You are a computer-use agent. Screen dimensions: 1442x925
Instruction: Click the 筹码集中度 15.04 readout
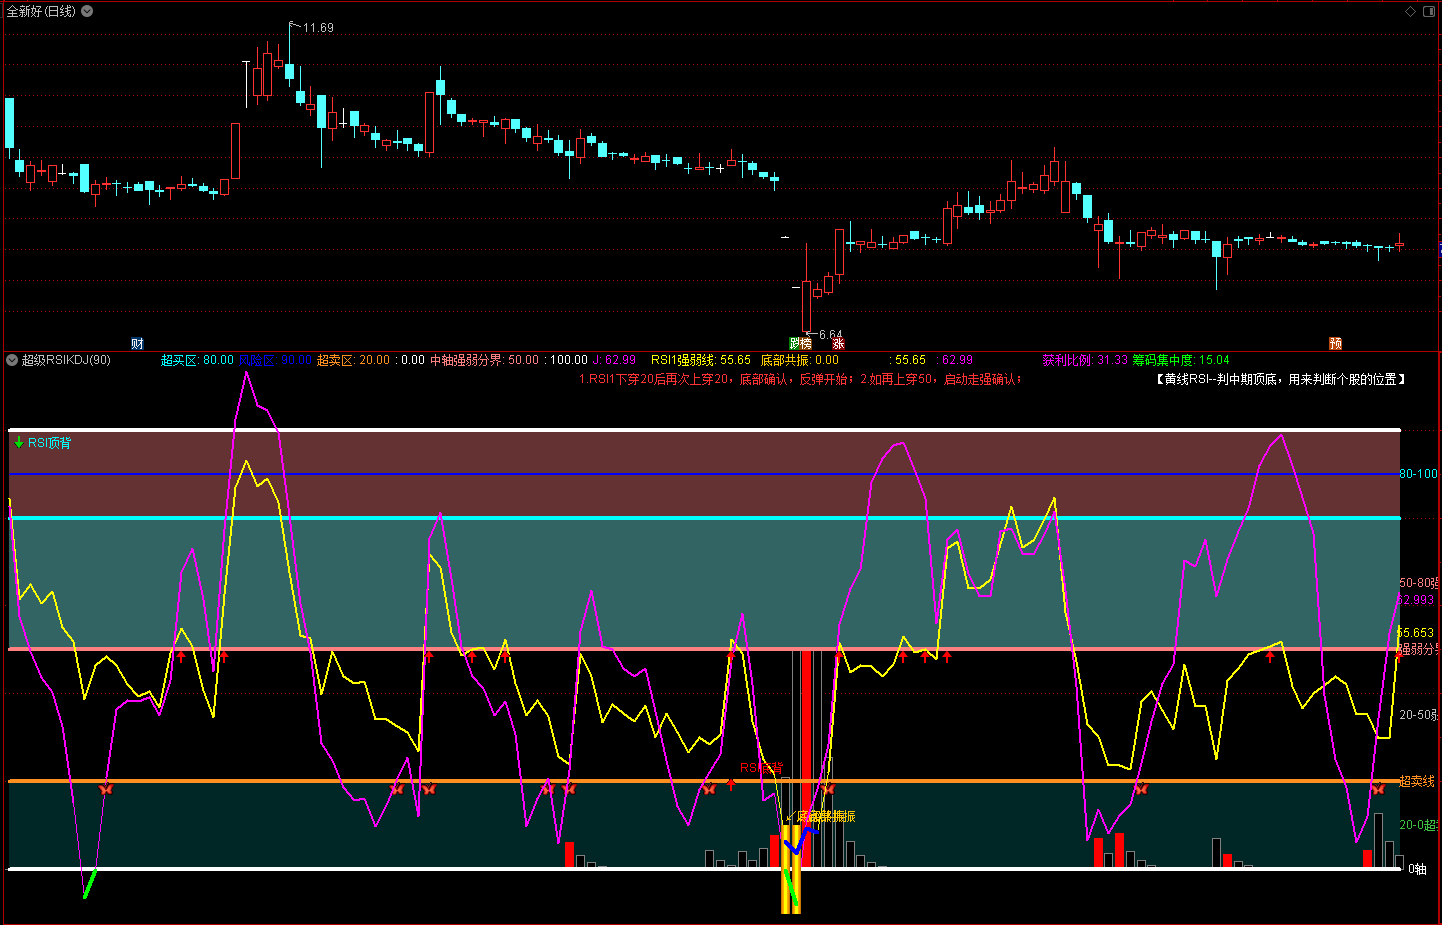[1180, 360]
